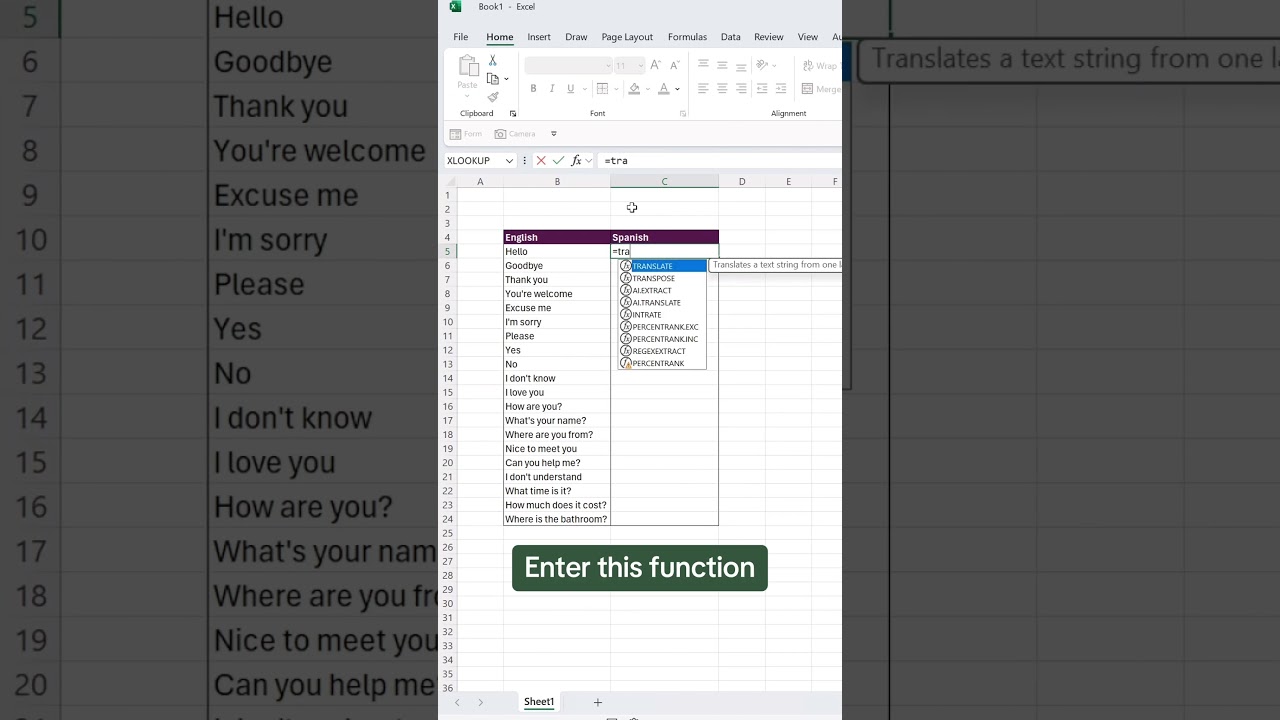Toggle Wrap Text option
The width and height of the screenshot is (1280, 720).
tap(820, 66)
